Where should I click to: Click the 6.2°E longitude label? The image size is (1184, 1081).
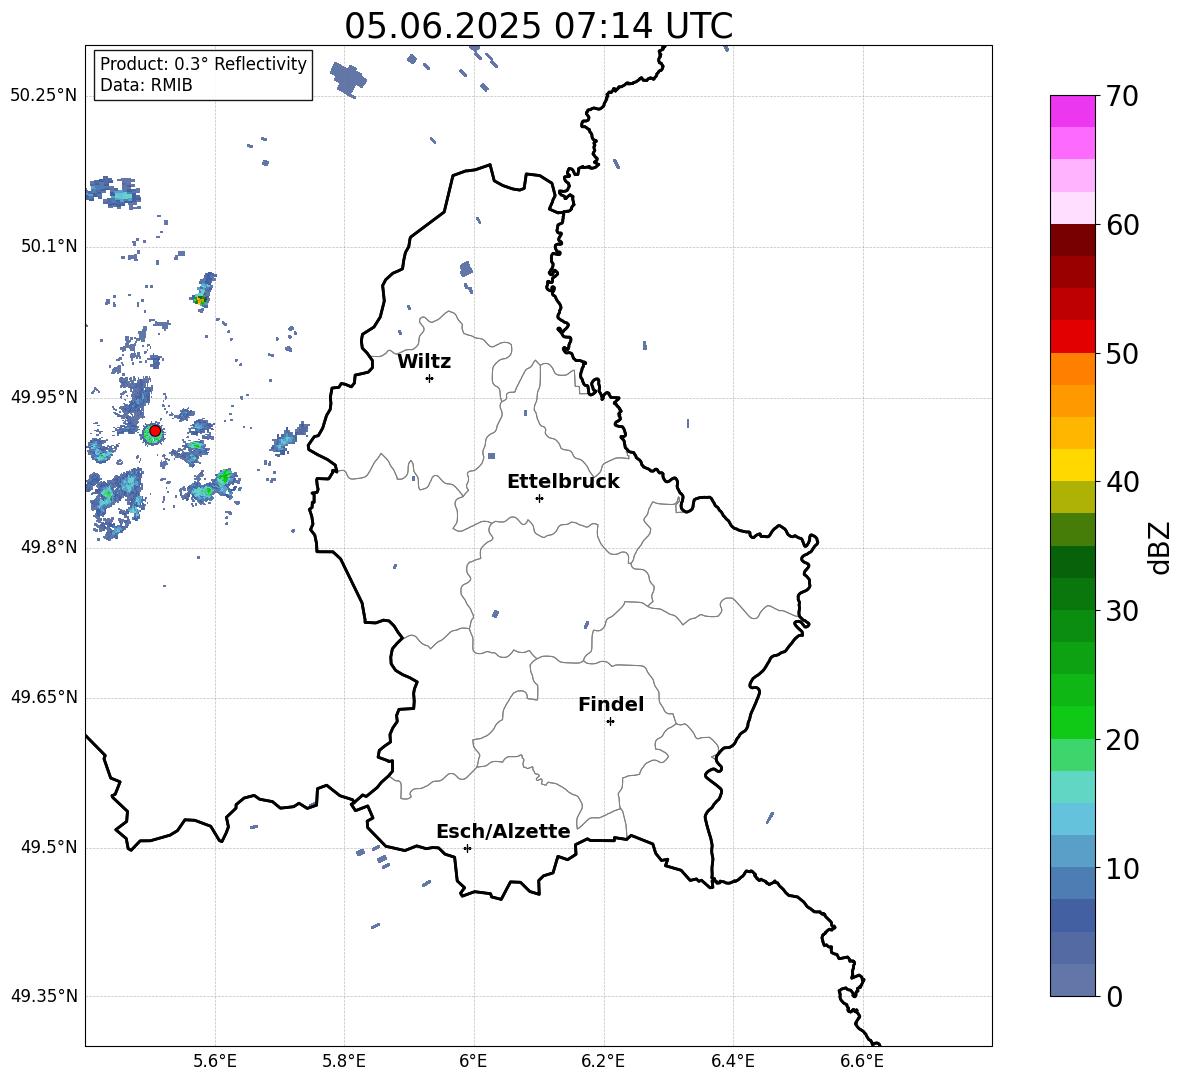click(603, 1061)
